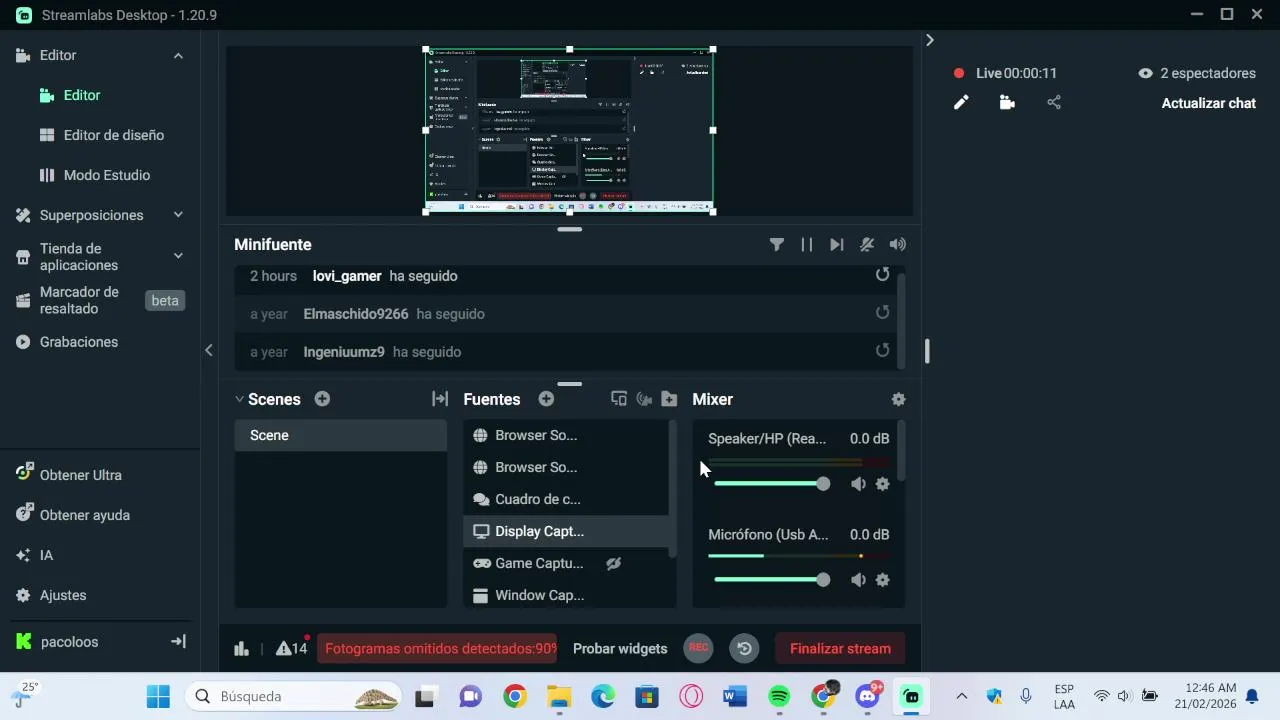Open performance stats bar chart icon
1280x720 pixels.
pos(241,648)
